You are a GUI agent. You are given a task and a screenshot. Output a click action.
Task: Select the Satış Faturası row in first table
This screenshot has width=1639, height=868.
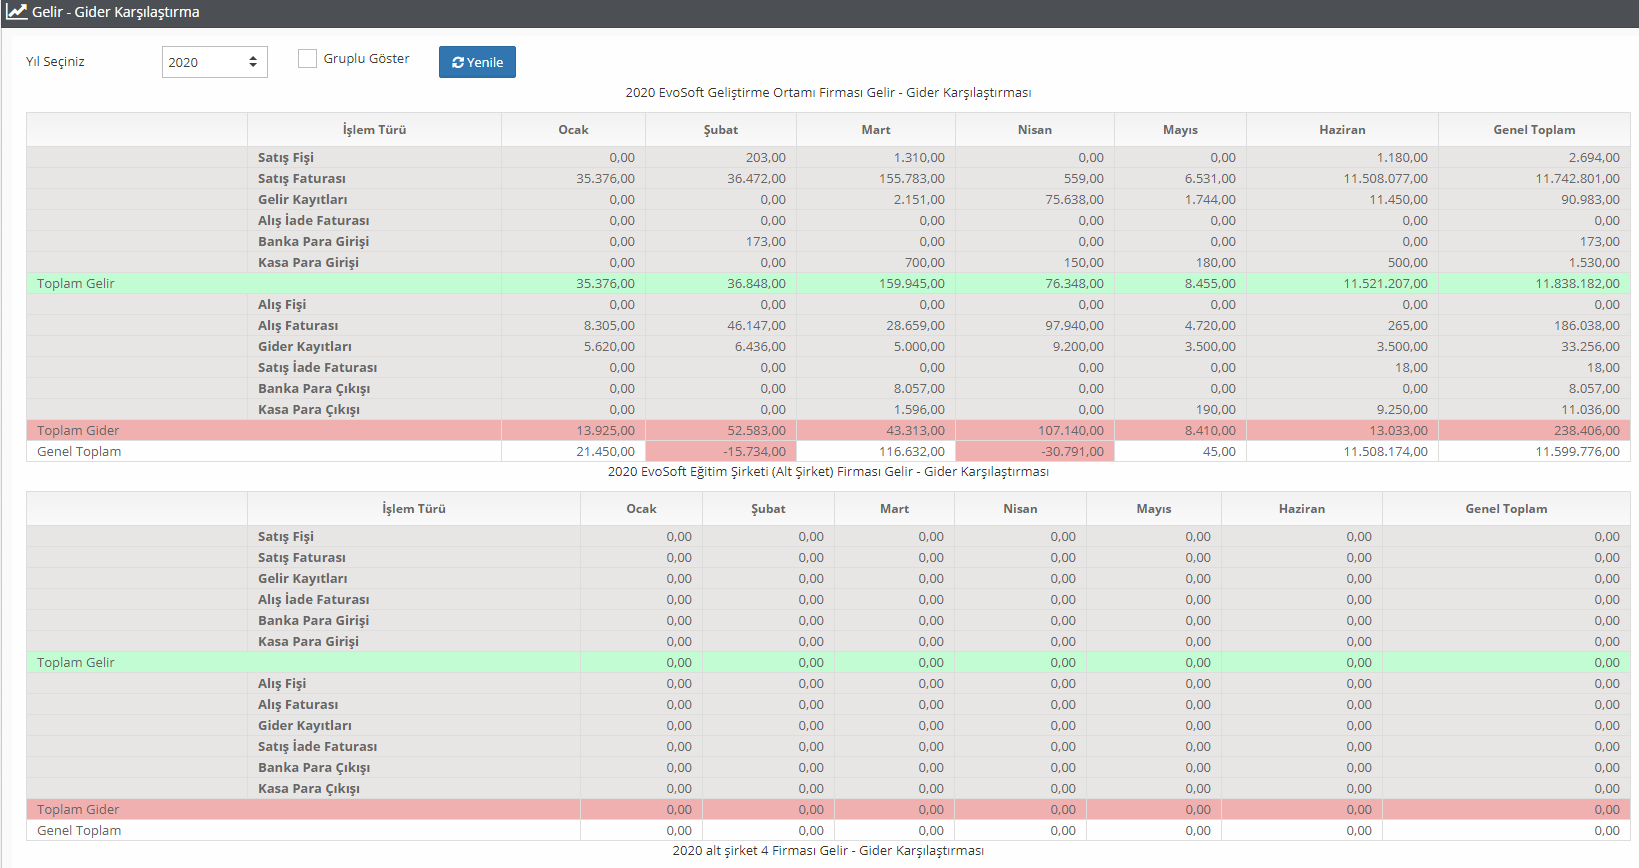coord(301,179)
